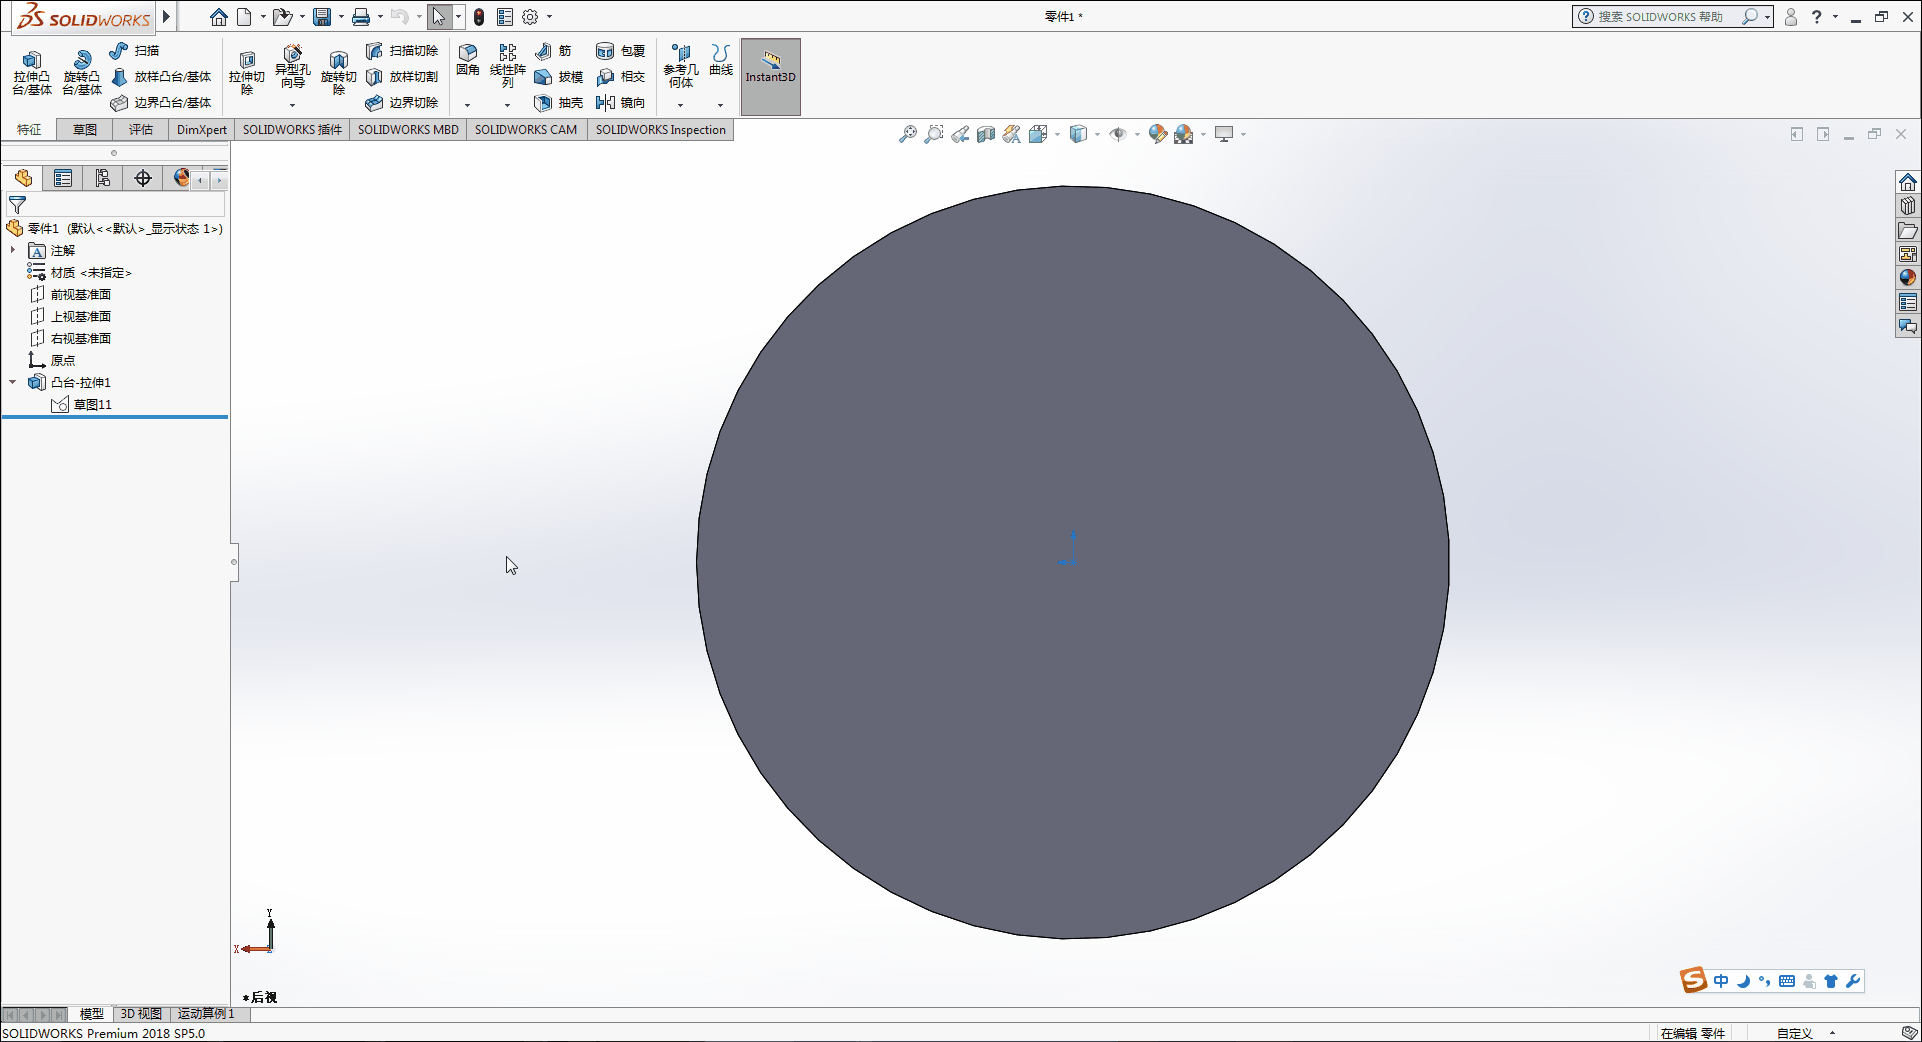The height and width of the screenshot is (1042, 1922).
Task: Open the Options gear icon
Action: pyautogui.click(x=530, y=17)
